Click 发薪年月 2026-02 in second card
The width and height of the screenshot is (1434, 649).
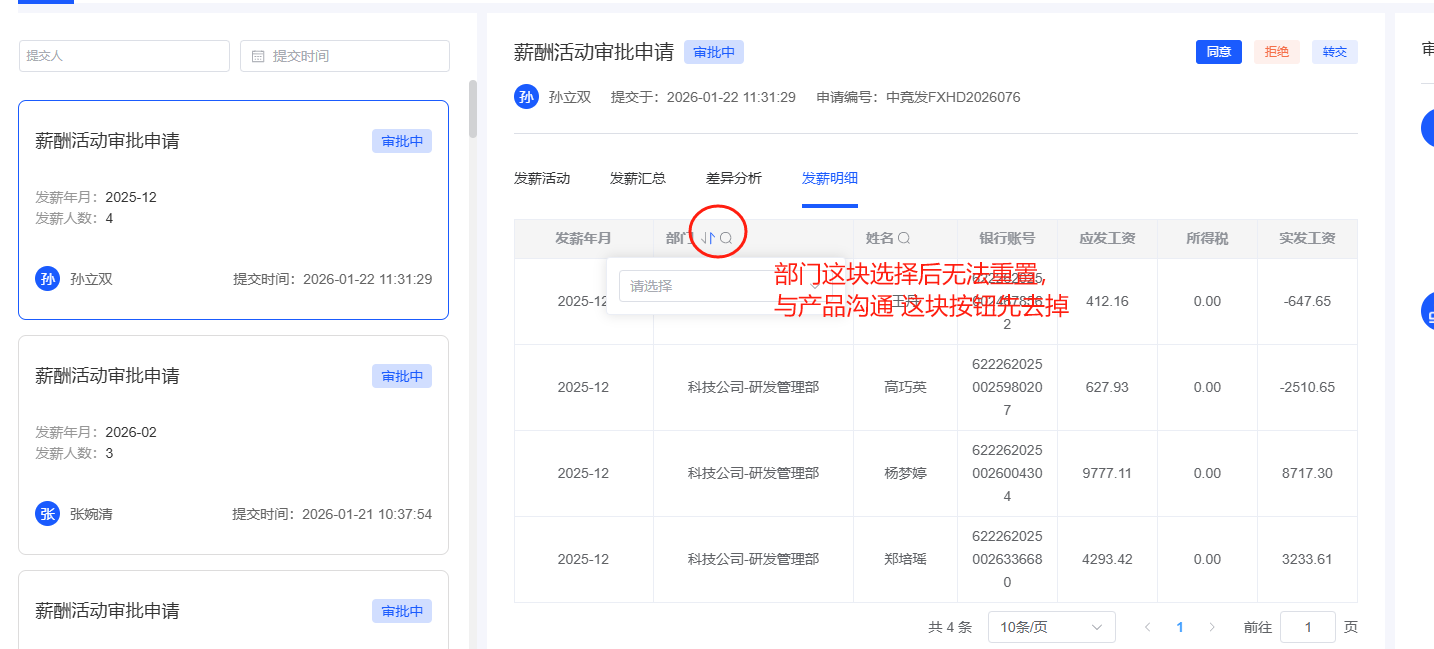coord(96,432)
